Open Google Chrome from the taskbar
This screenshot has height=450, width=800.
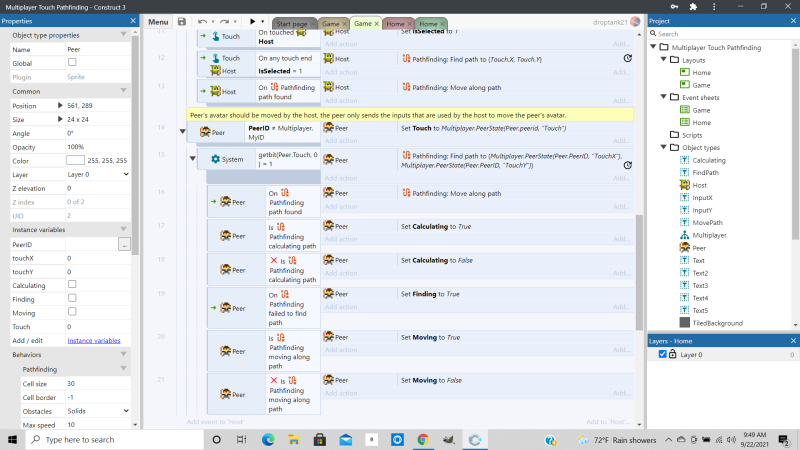(422, 439)
